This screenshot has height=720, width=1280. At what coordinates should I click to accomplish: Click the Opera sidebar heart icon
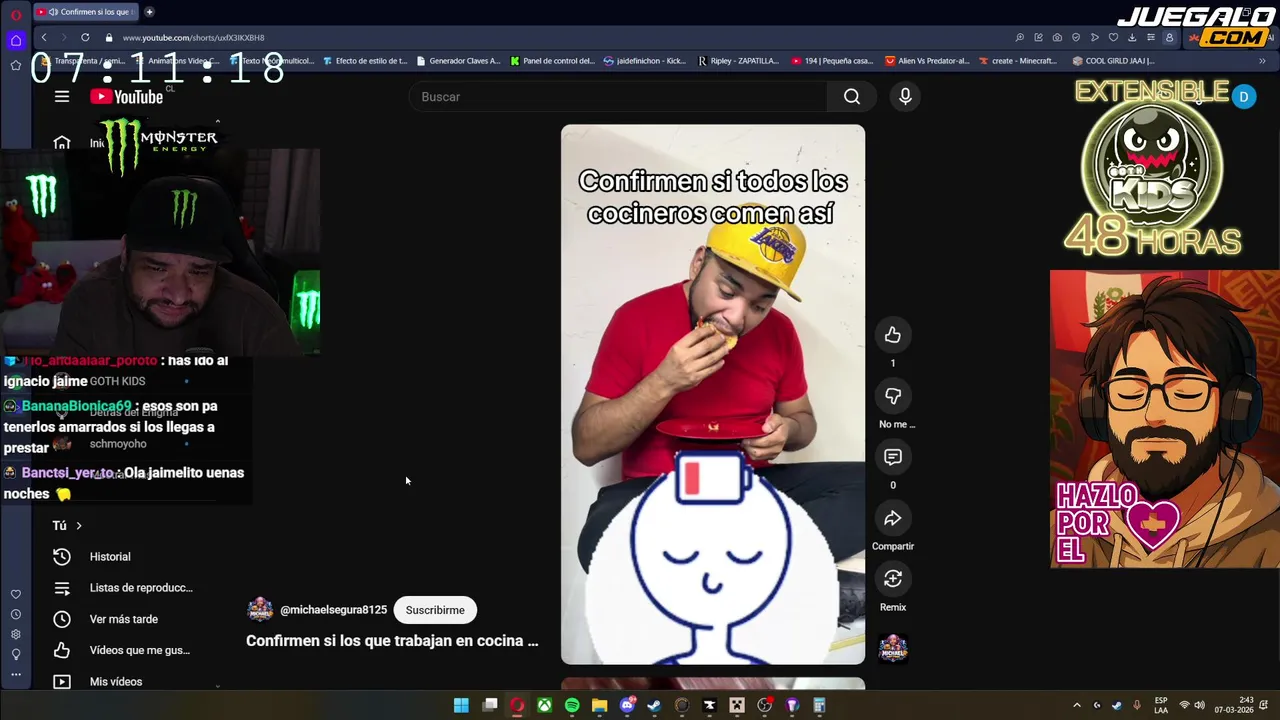15,594
